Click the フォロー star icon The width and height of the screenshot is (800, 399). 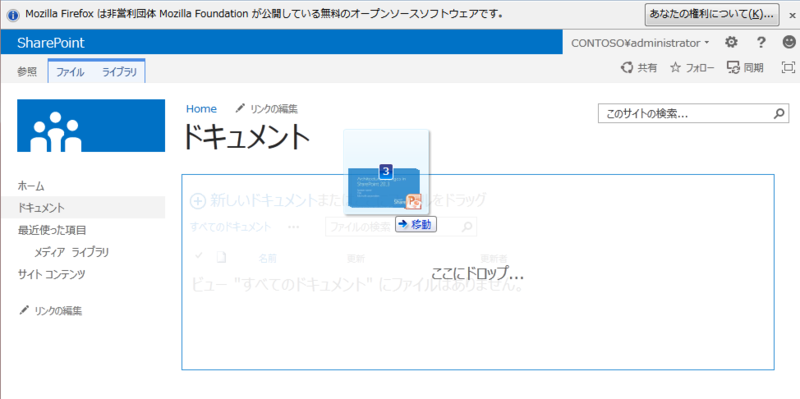(676, 67)
